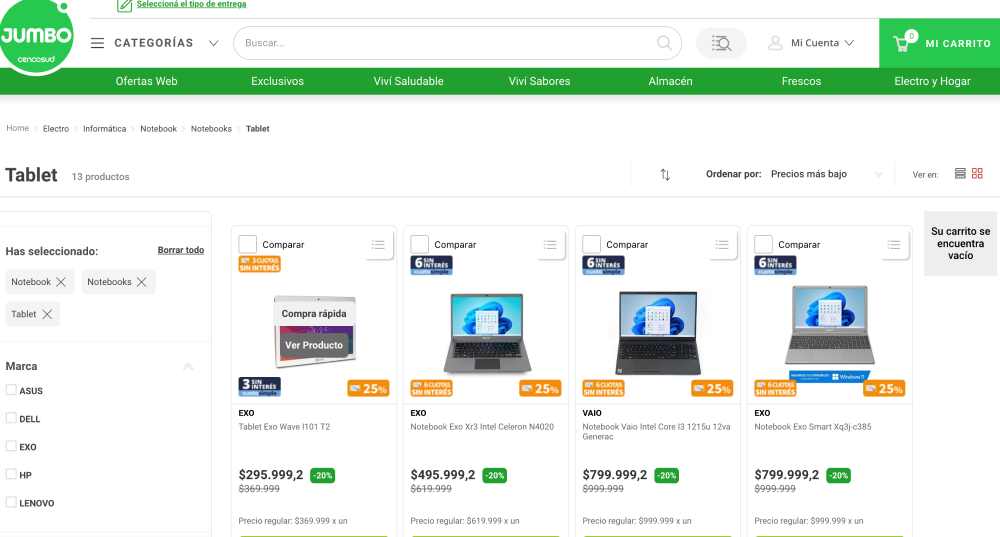Check Comparar on Exo Smart Xq3j card
Screen dimensions: 1000x537
763,244
